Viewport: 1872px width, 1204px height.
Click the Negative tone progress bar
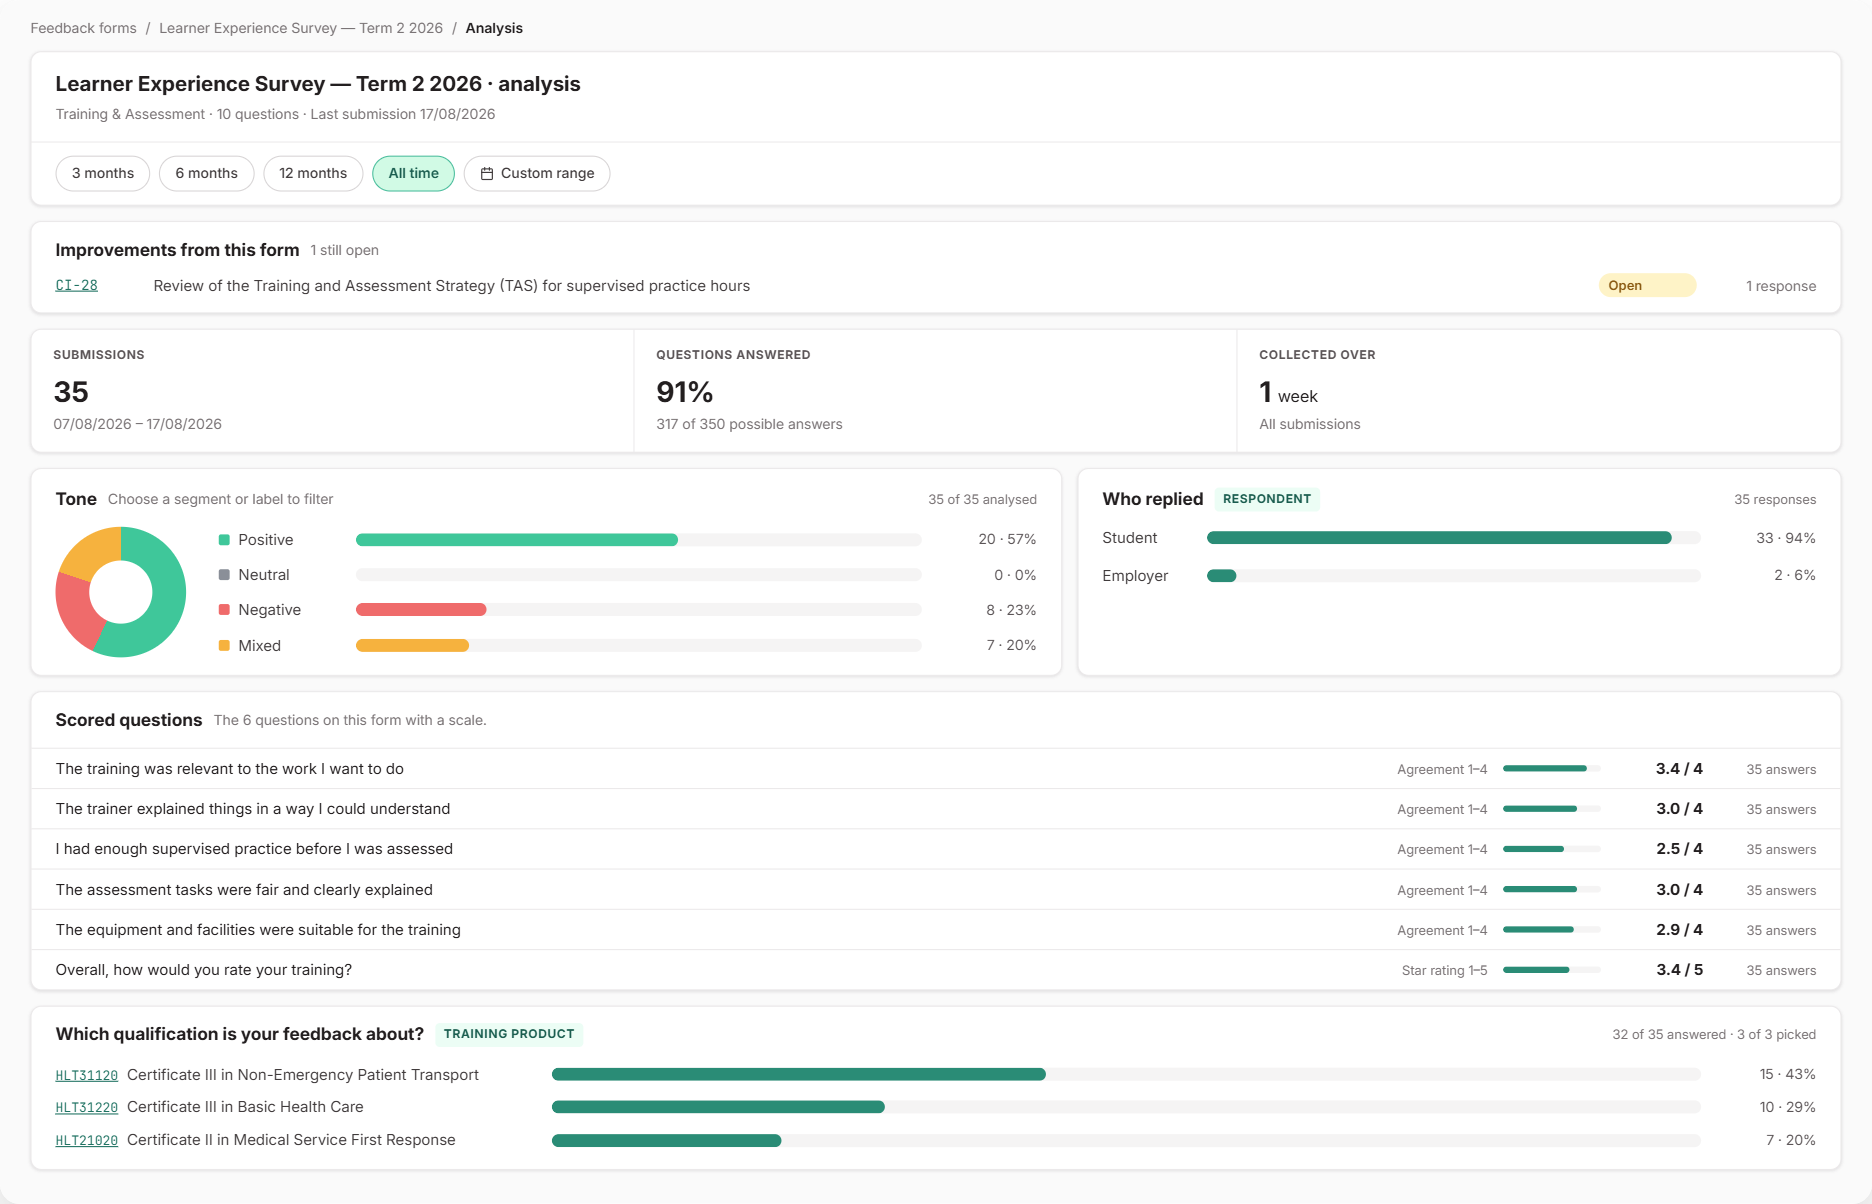pyautogui.click(x=638, y=610)
